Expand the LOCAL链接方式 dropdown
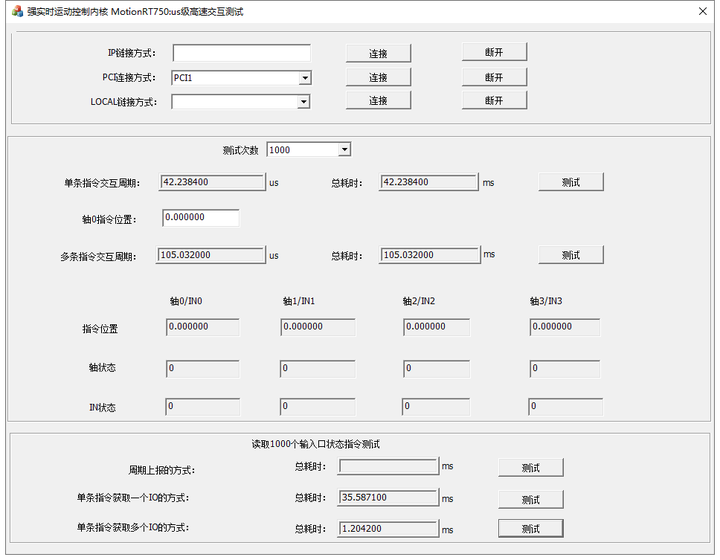The height and width of the screenshot is (560, 720). [x=303, y=101]
